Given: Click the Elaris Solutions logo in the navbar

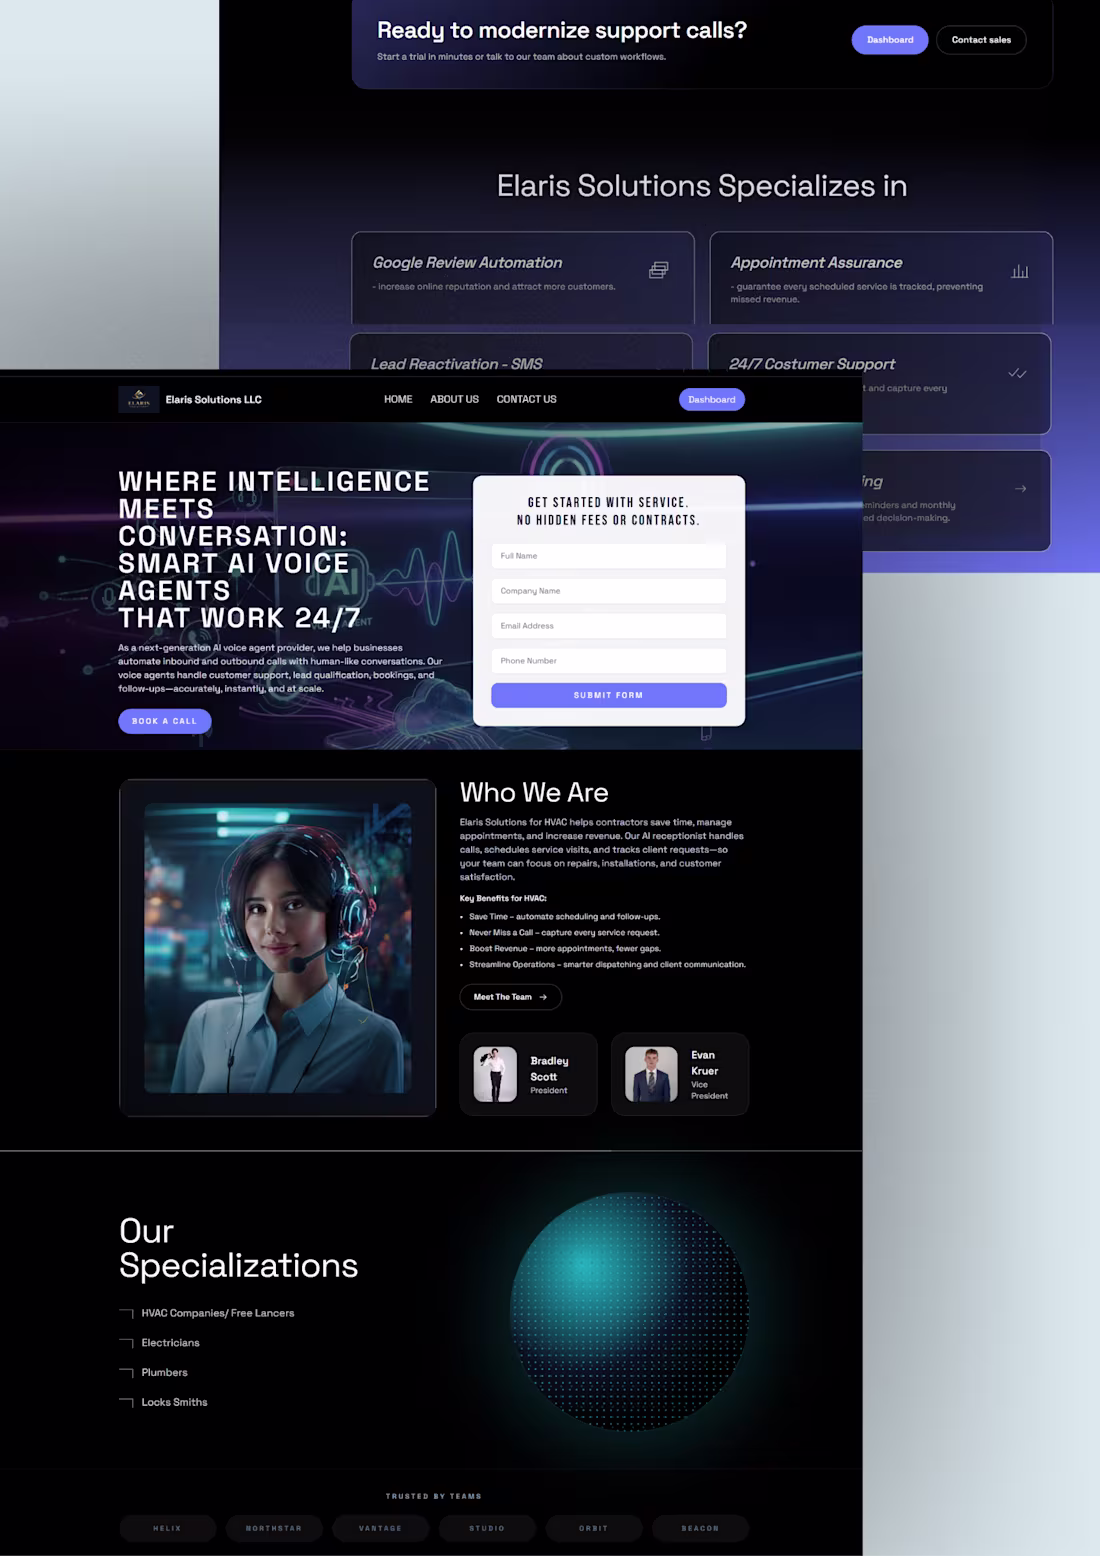Looking at the screenshot, I should 139,398.
